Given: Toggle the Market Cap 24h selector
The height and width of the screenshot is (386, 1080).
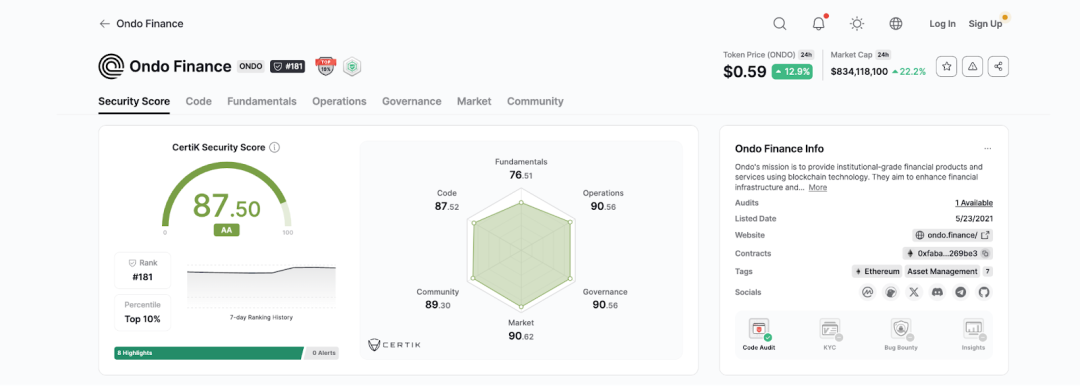Looking at the screenshot, I should tap(883, 54).
